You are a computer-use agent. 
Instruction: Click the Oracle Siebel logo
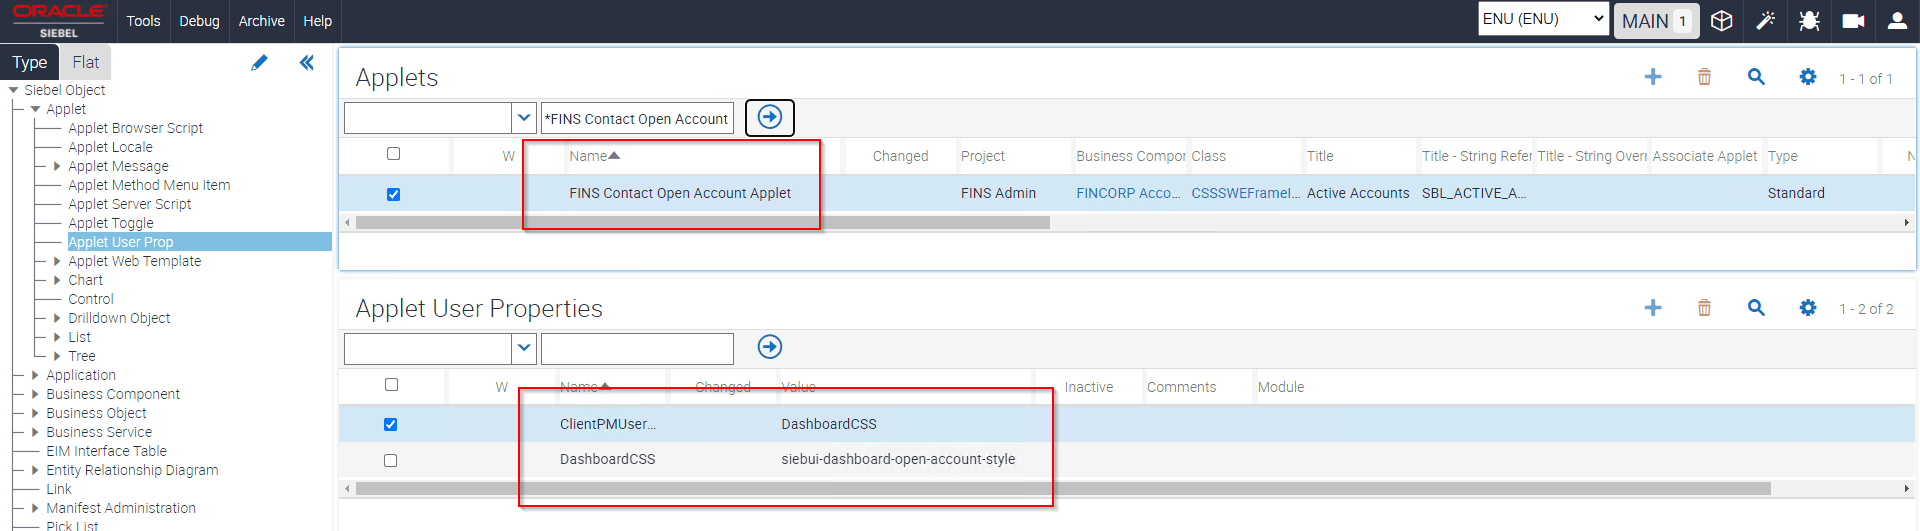[58, 20]
